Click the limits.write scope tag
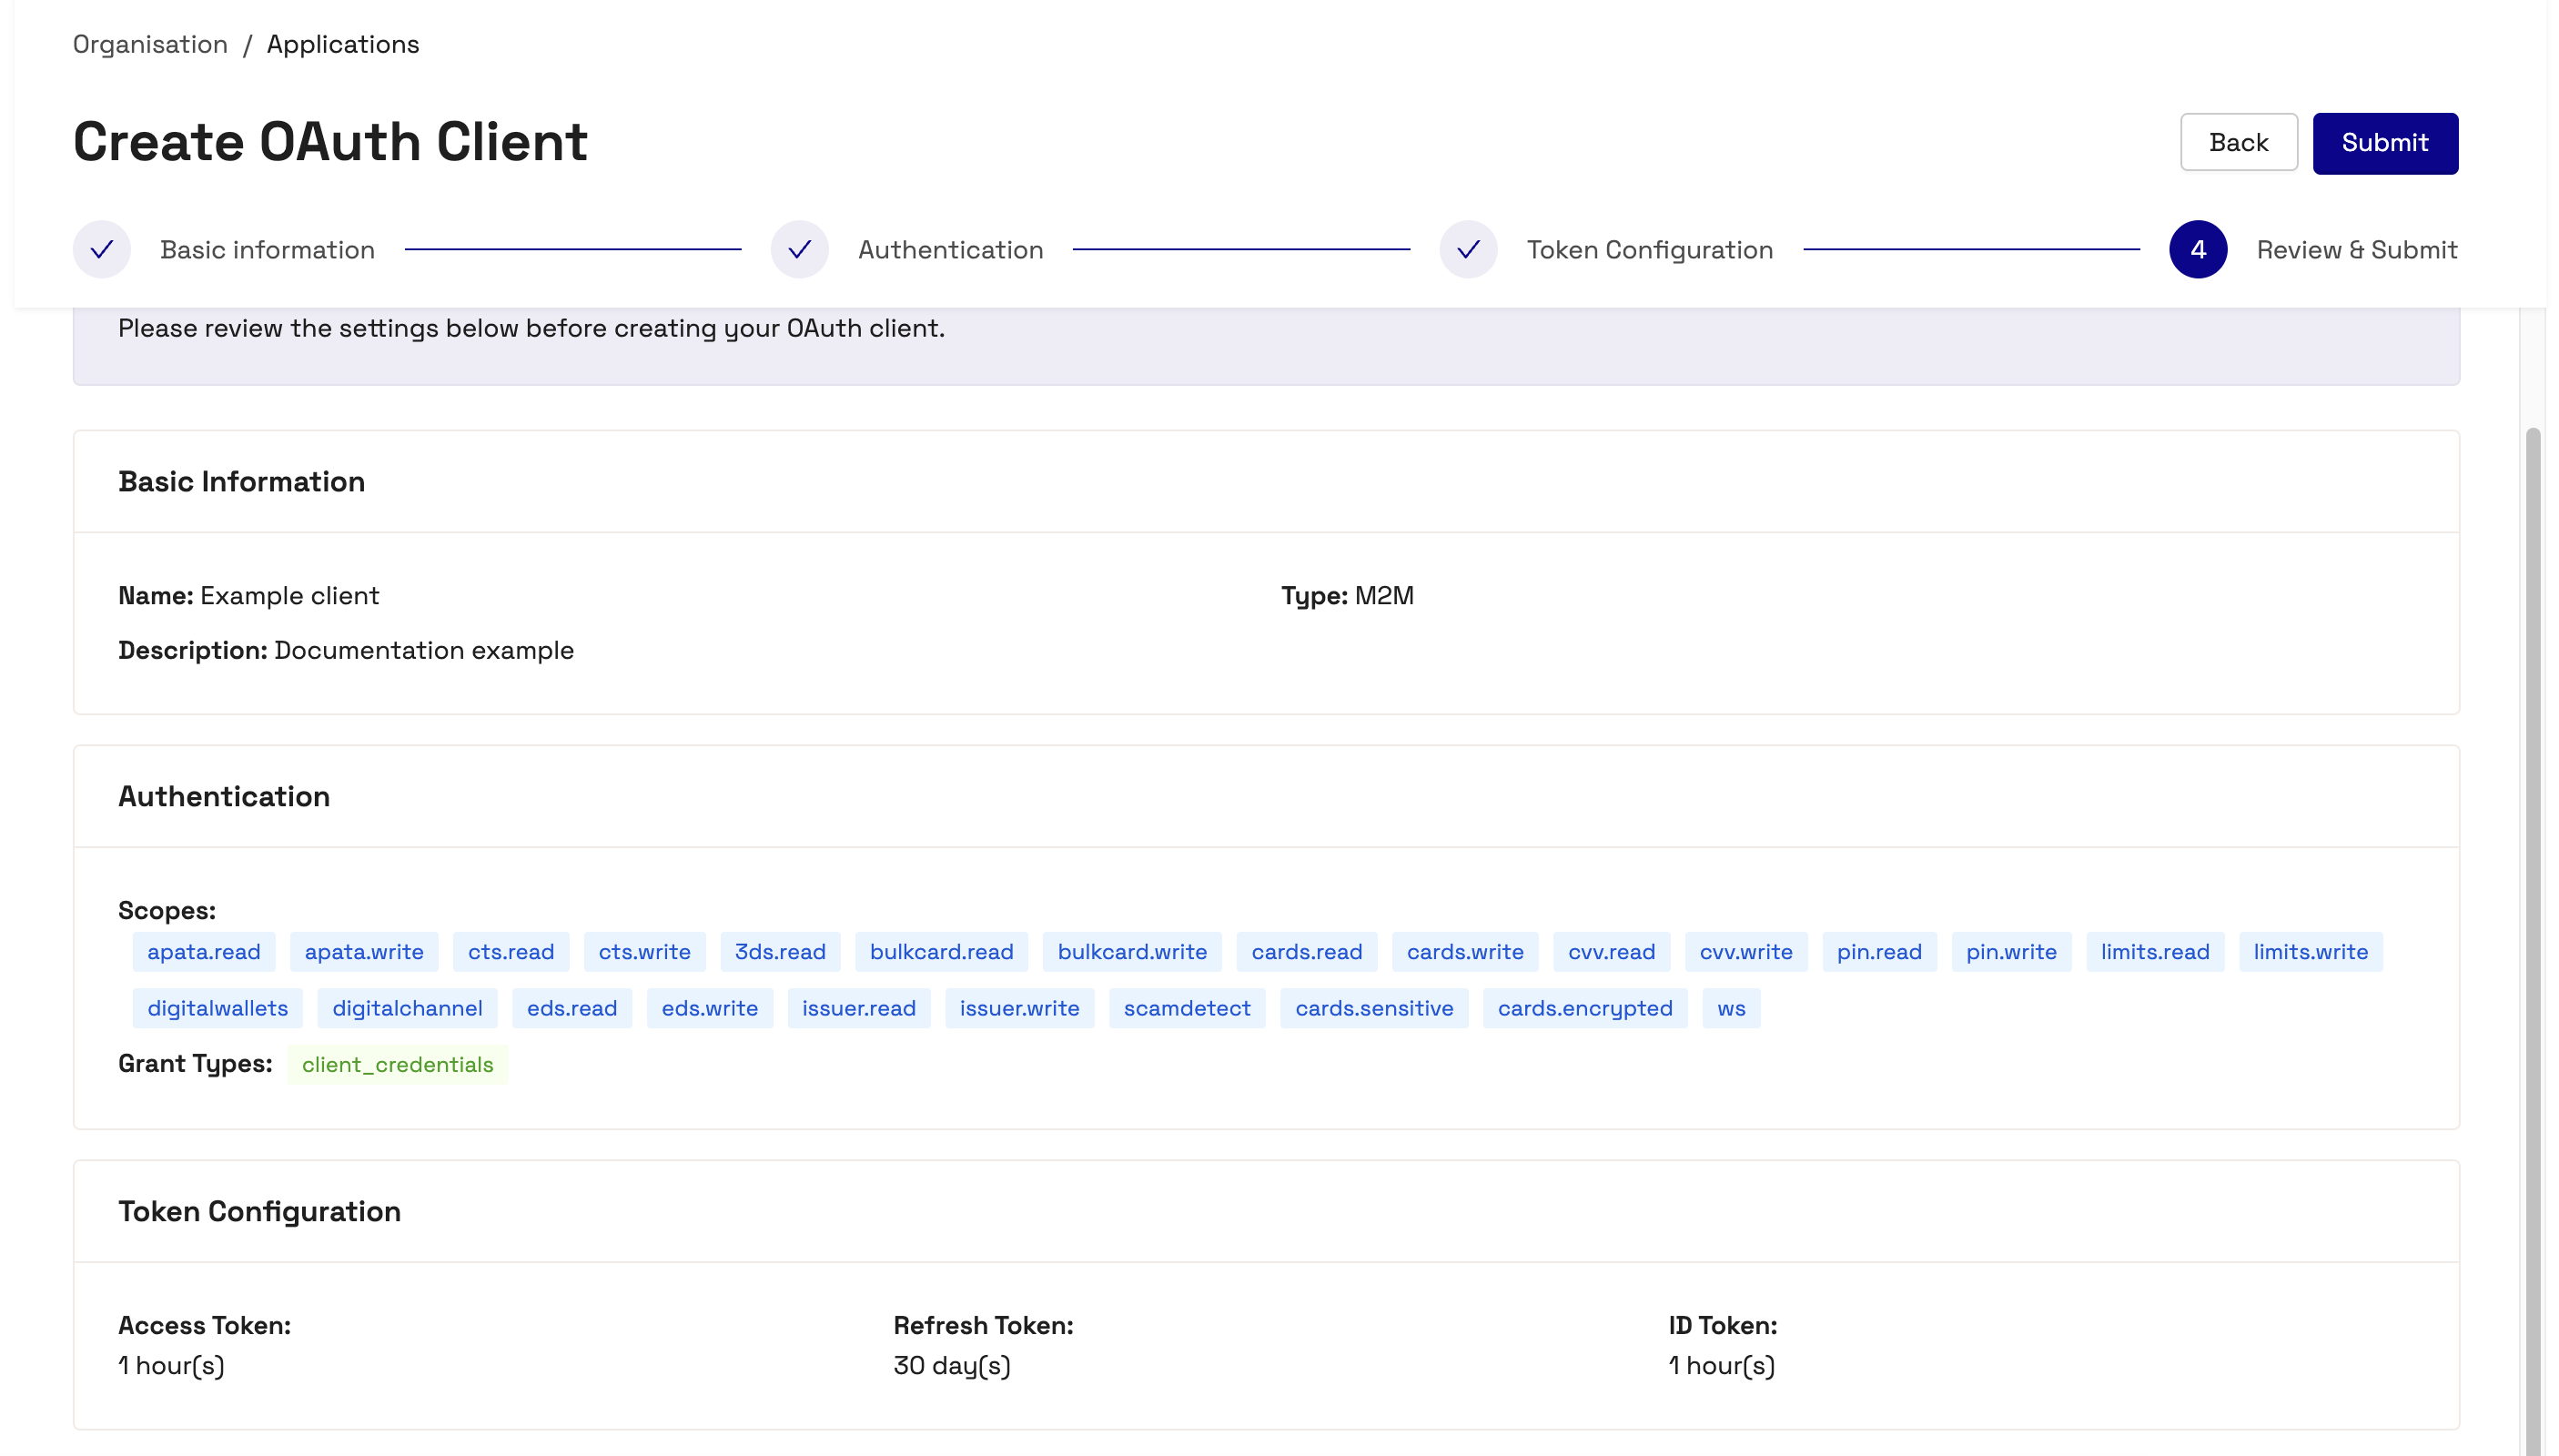 pyautogui.click(x=2310, y=951)
